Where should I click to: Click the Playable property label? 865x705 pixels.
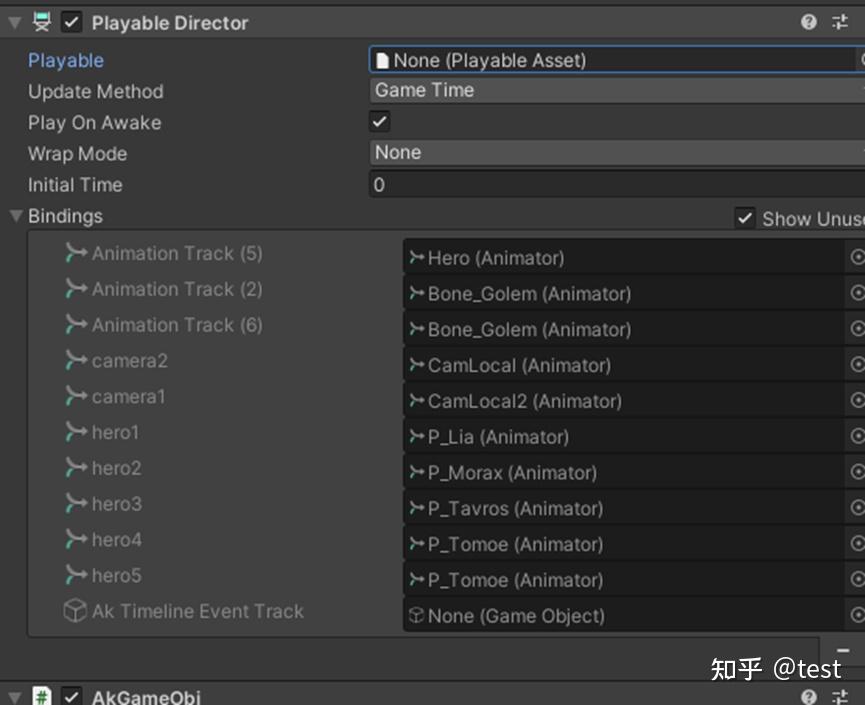65,60
